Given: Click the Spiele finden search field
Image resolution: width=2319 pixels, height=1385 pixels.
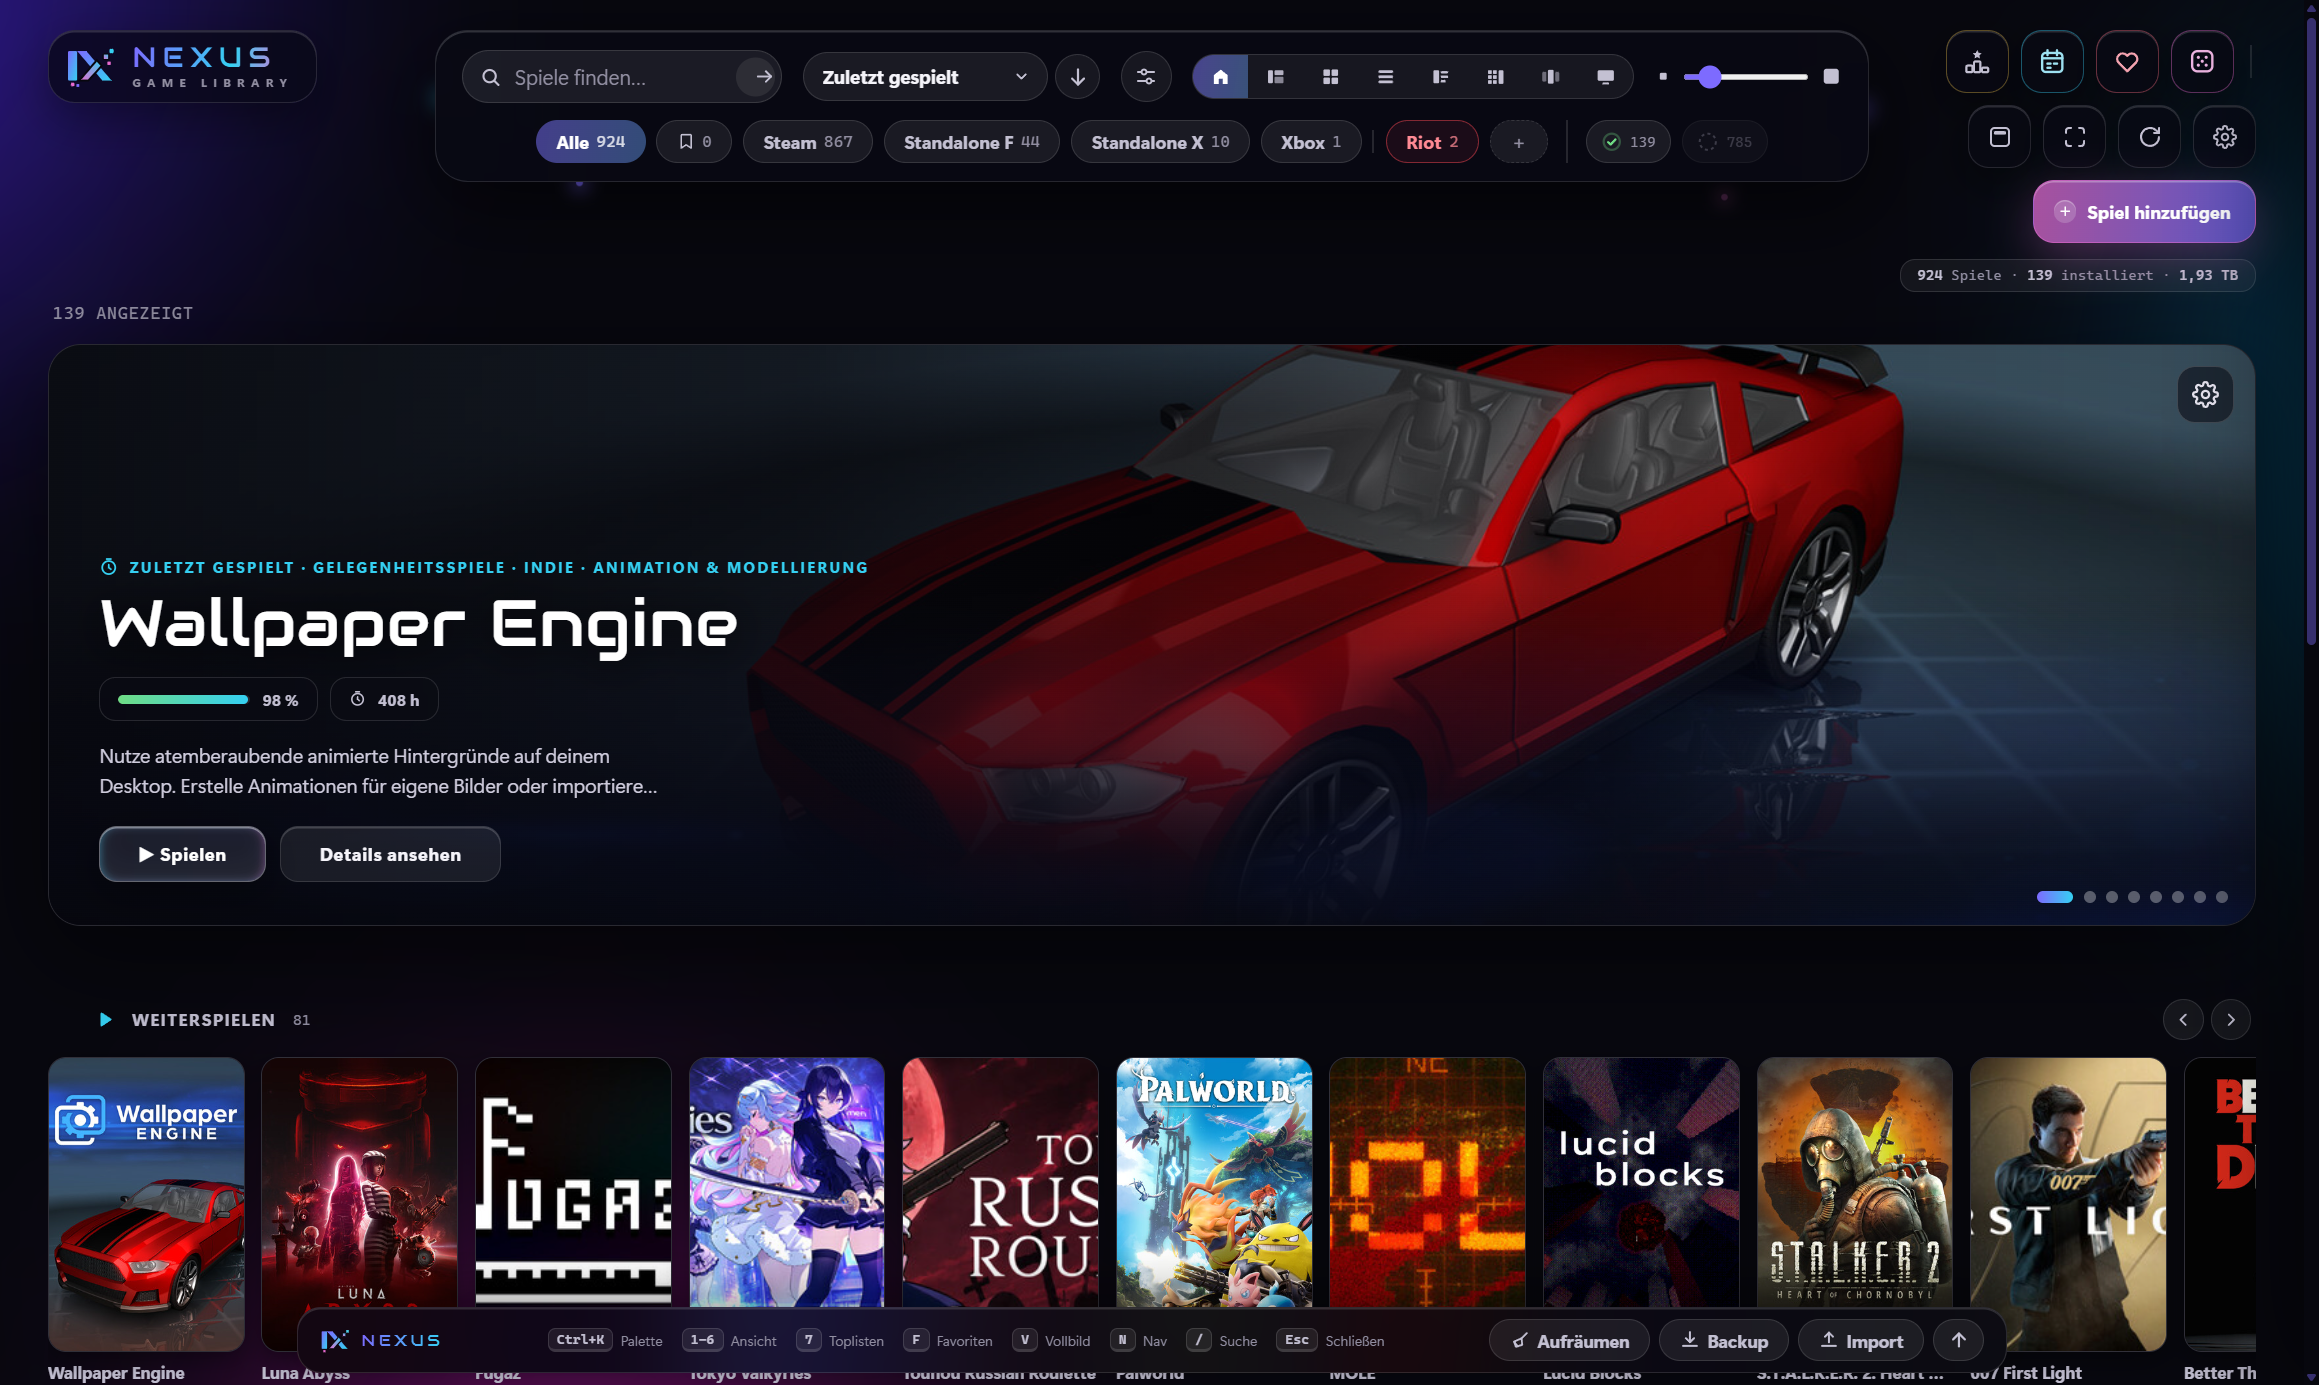Looking at the screenshot, I should click(622, 77).
